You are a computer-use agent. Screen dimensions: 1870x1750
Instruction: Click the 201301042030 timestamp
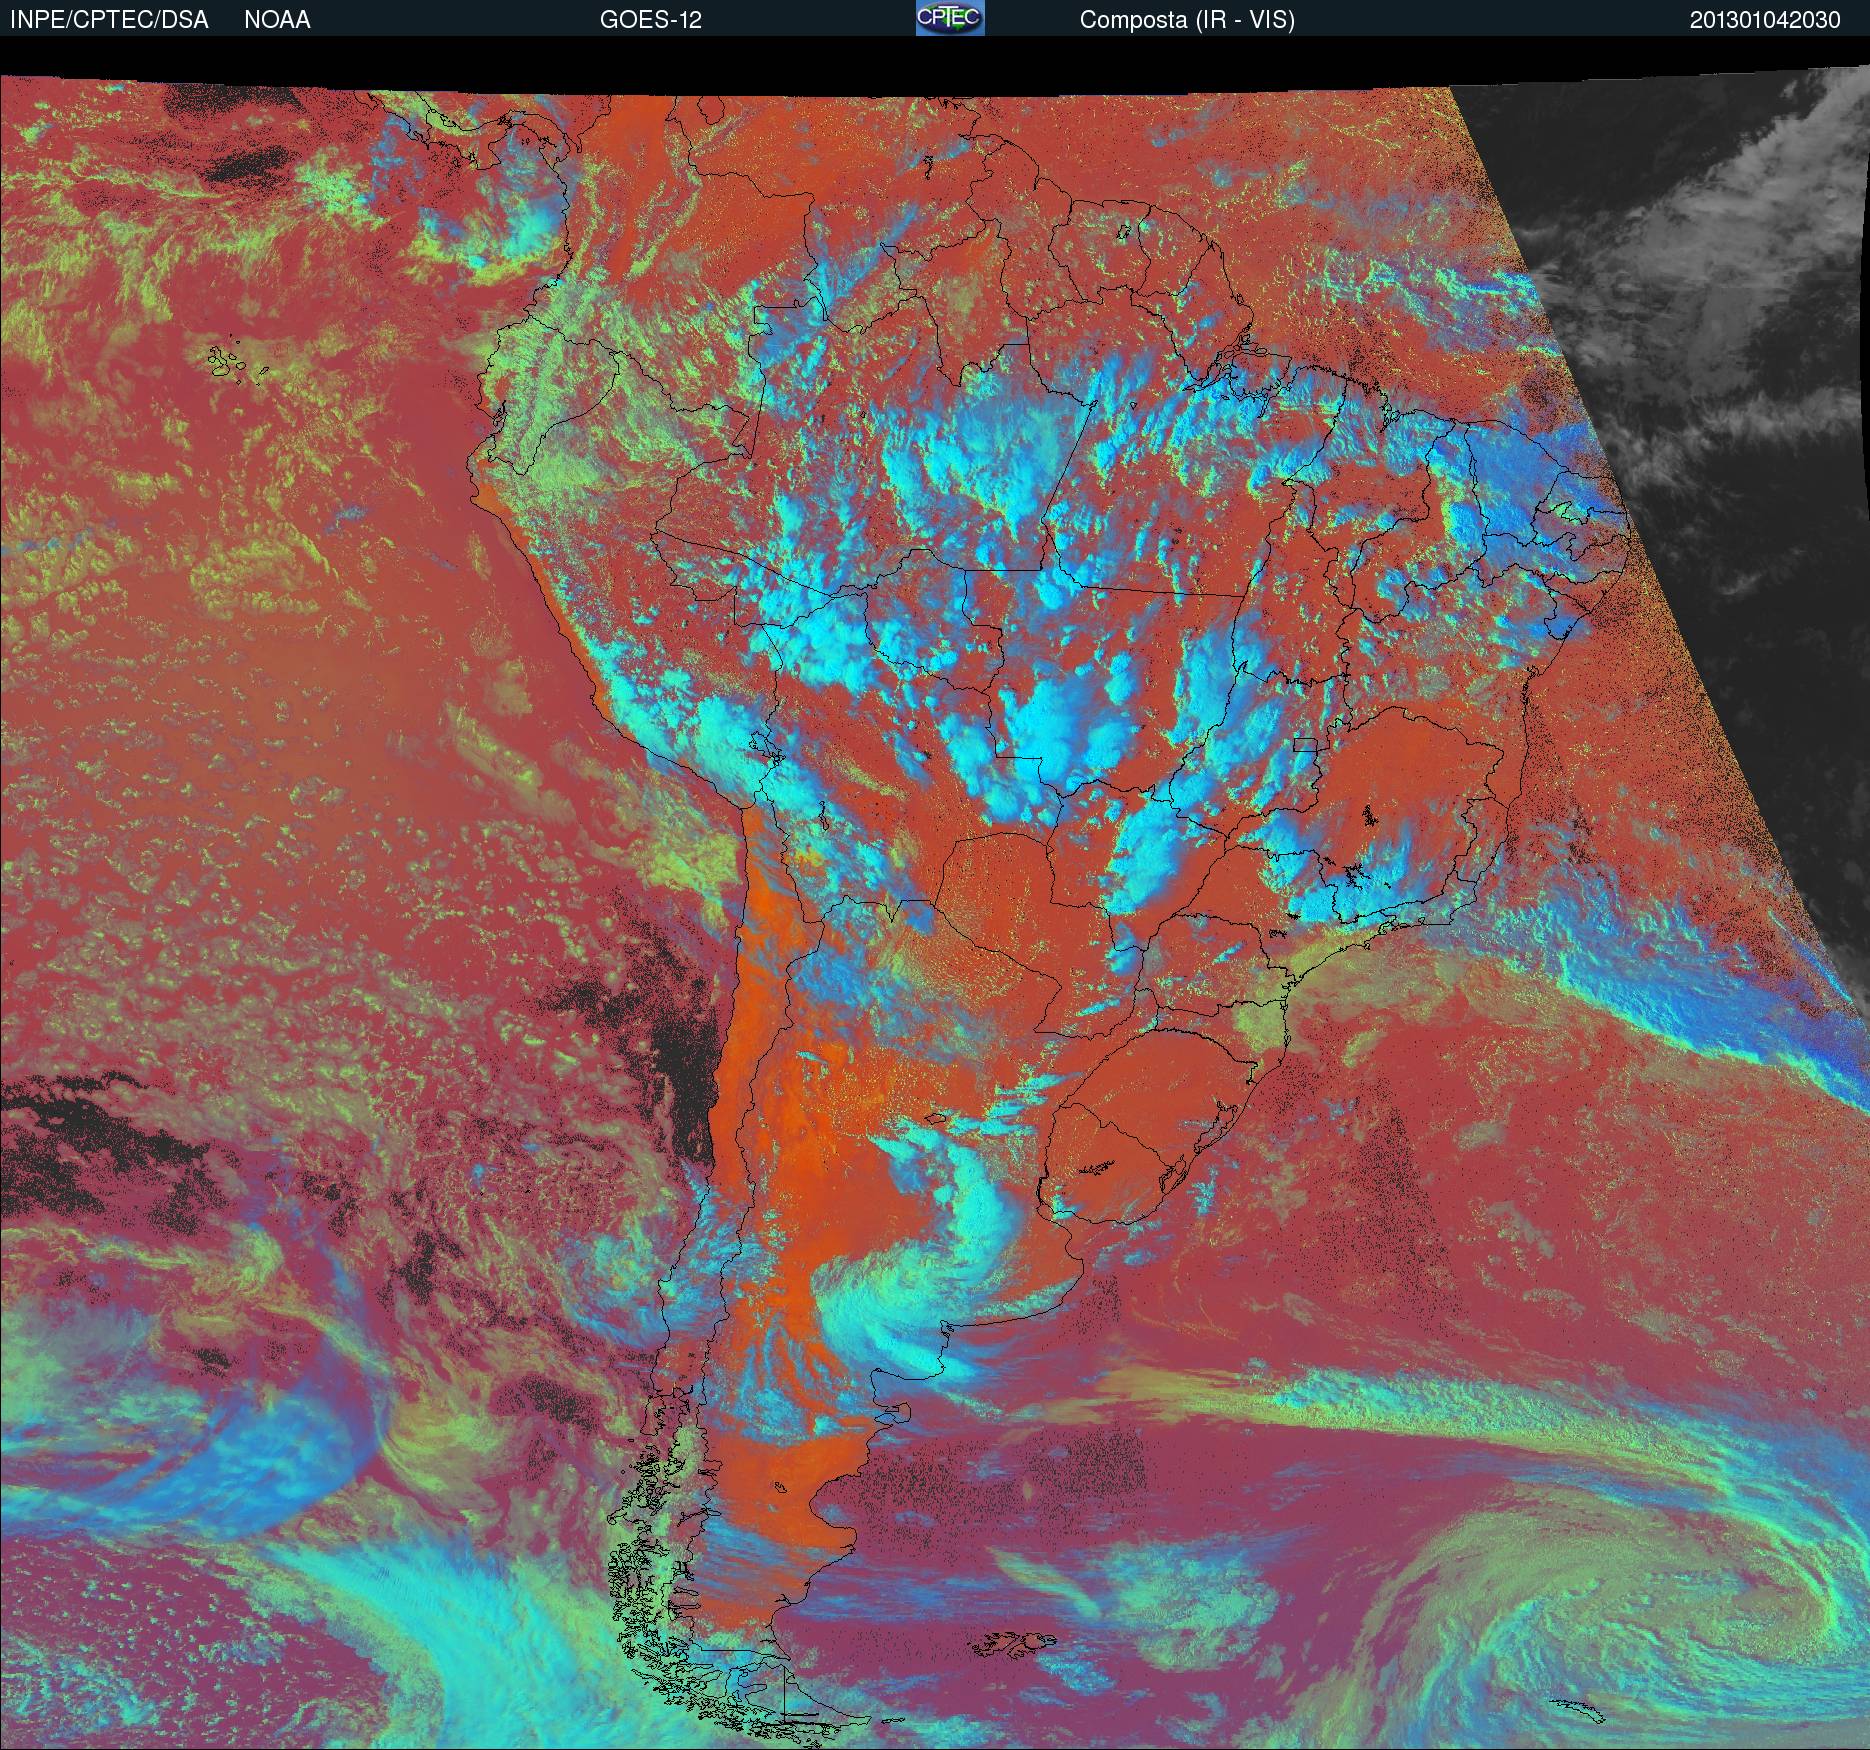(x=1765, y=20)
